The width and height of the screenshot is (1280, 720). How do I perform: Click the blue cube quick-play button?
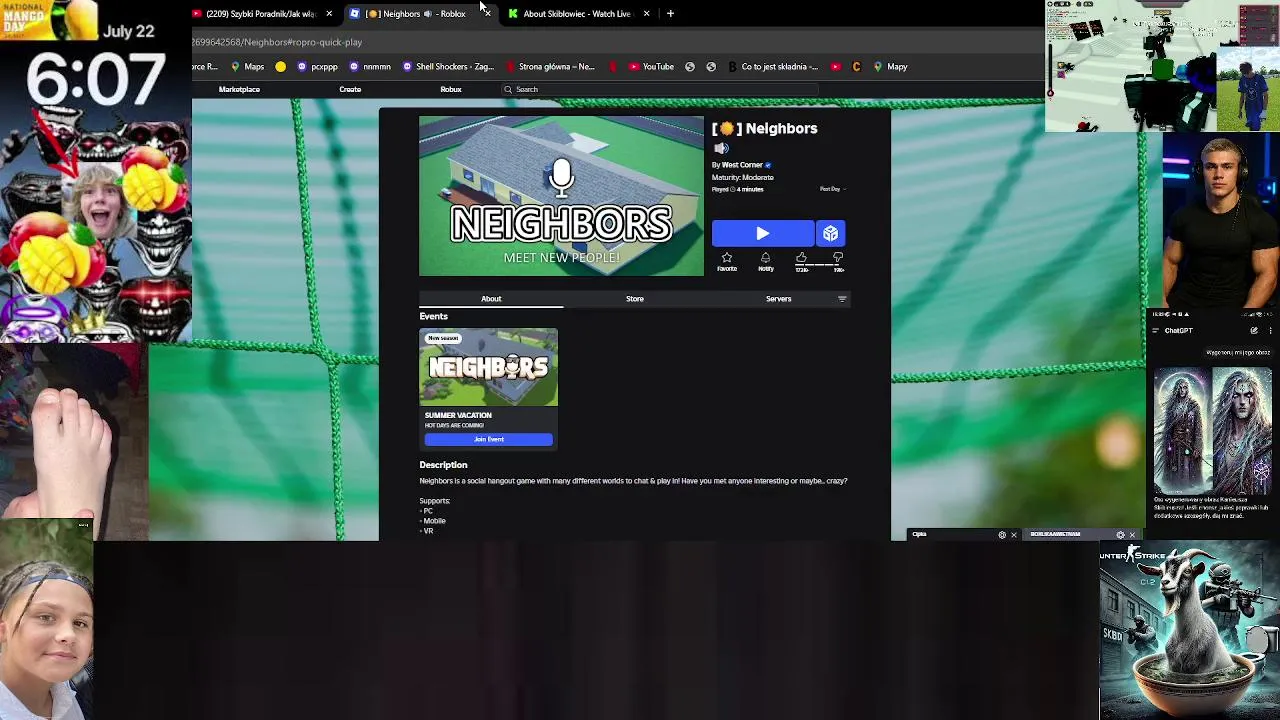[x=831, y=234]
